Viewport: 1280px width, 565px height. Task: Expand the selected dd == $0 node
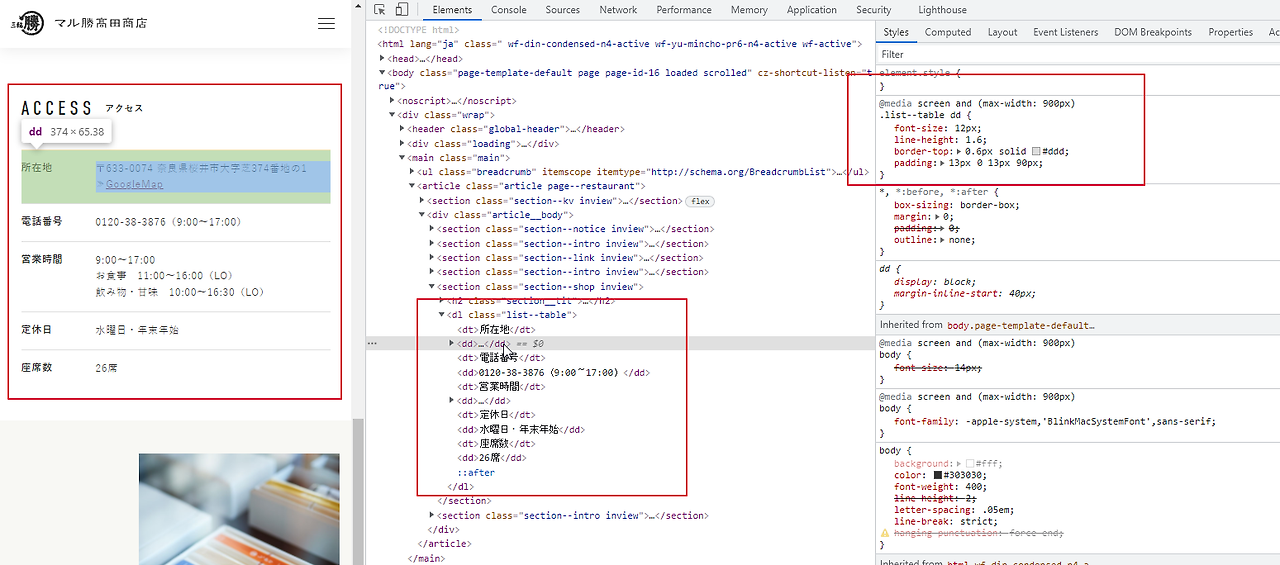452,343
